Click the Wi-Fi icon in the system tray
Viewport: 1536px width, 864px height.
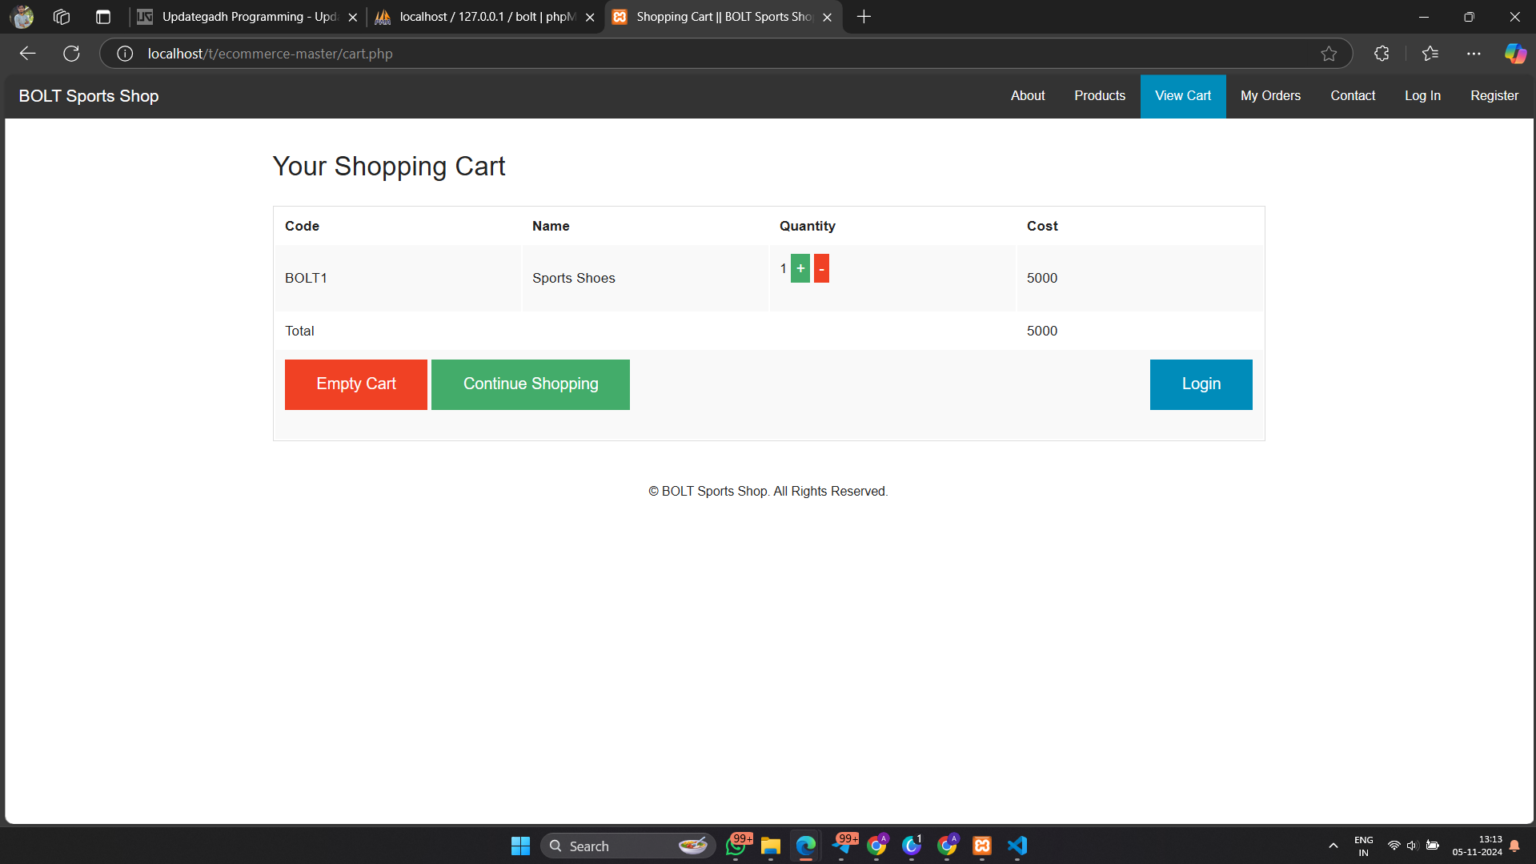pos(1394,845)
